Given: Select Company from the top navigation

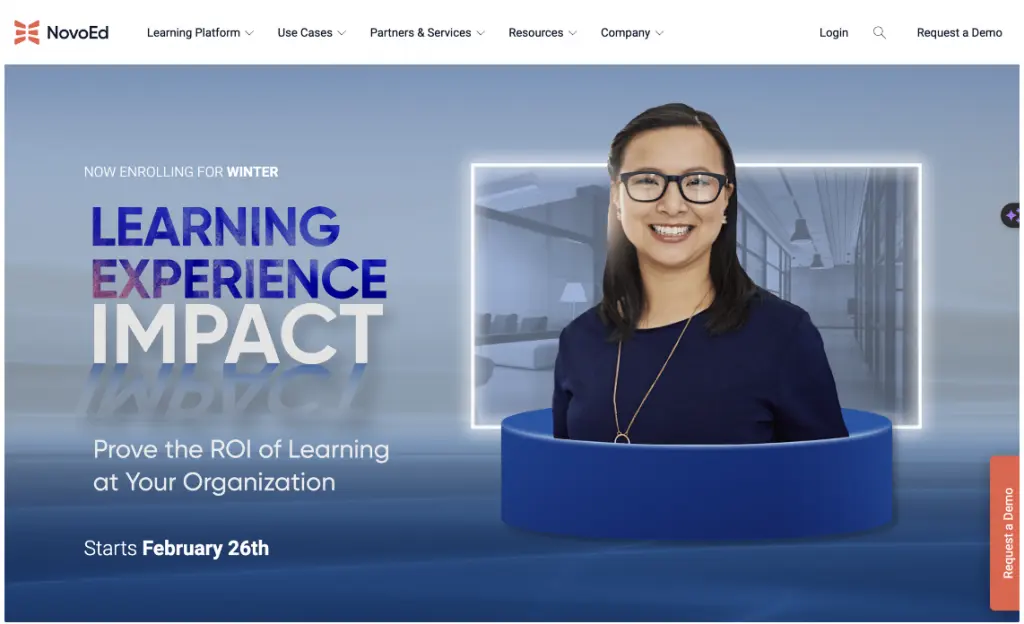Looking at the screenshot, I should [x=626, y=32].
